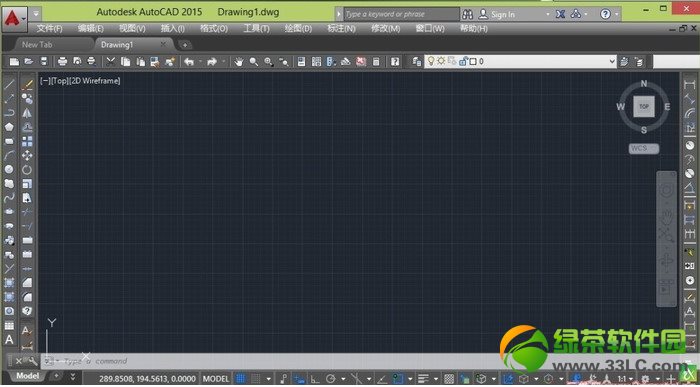The image size is (700, 387).
Task: Expand the Undo history dropdown arrow
Action: [x=200, y=62]
